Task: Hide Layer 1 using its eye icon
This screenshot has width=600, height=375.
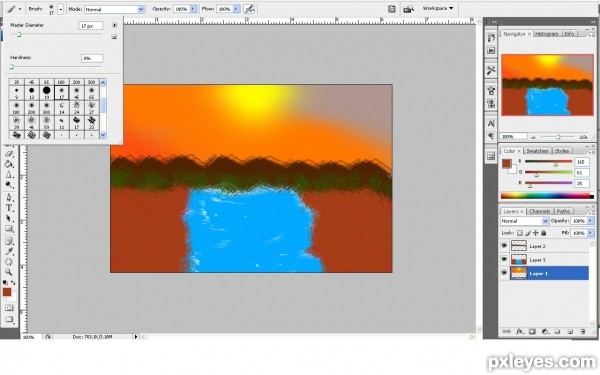Action: click(x=504, y=273)
